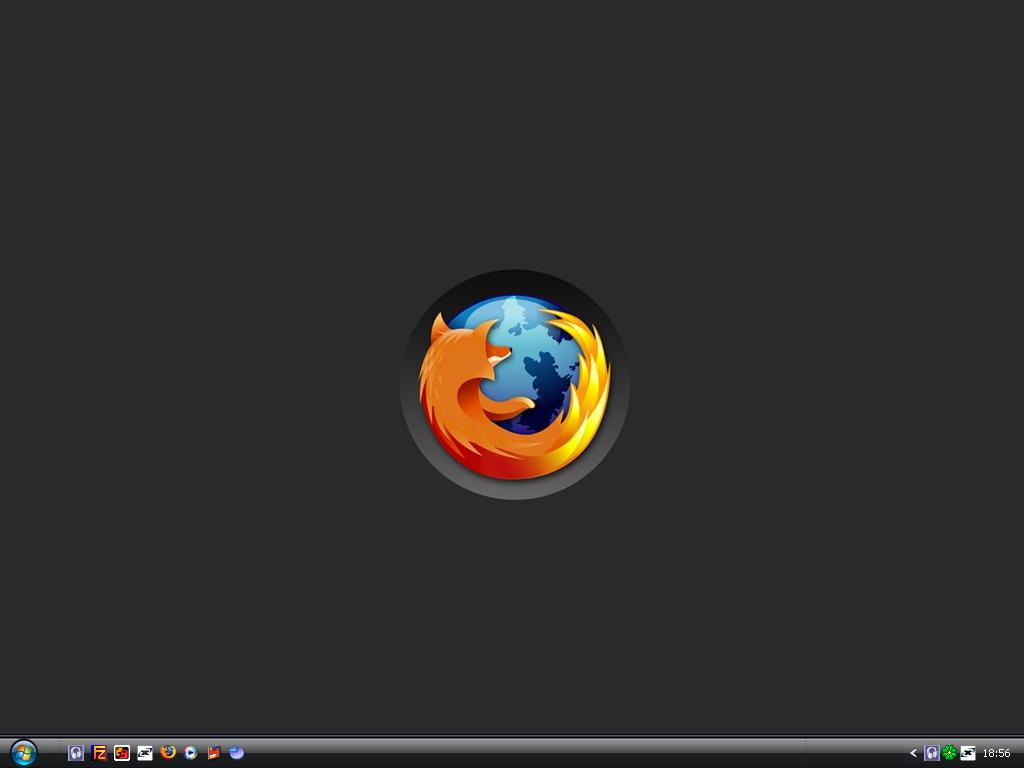Launch Firefox from the quick launch bar
Viewport: 1024px width, 768px height.
168,752
